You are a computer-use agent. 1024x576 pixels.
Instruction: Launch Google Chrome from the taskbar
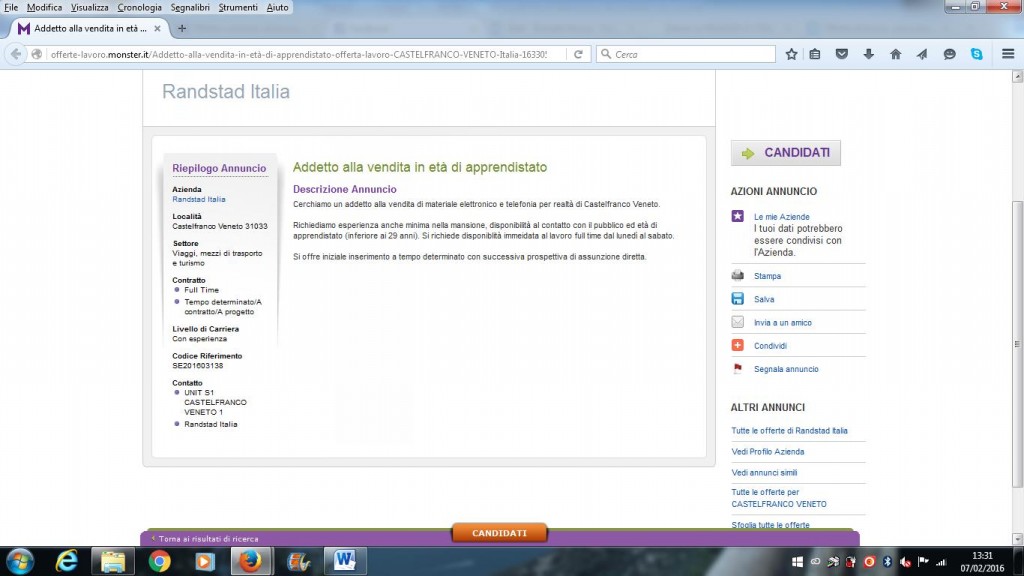click(x=159, y=561)
